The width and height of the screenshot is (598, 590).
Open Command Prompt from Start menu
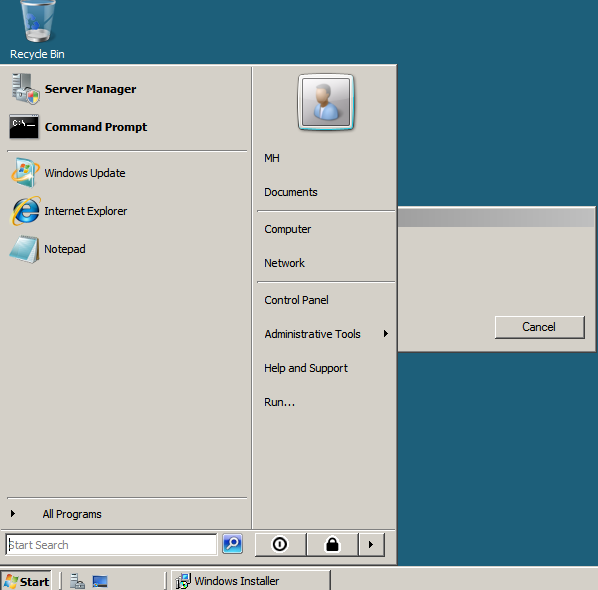pos(126,127)
